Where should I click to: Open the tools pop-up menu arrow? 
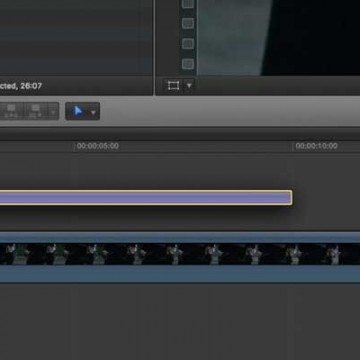[93, 112]
